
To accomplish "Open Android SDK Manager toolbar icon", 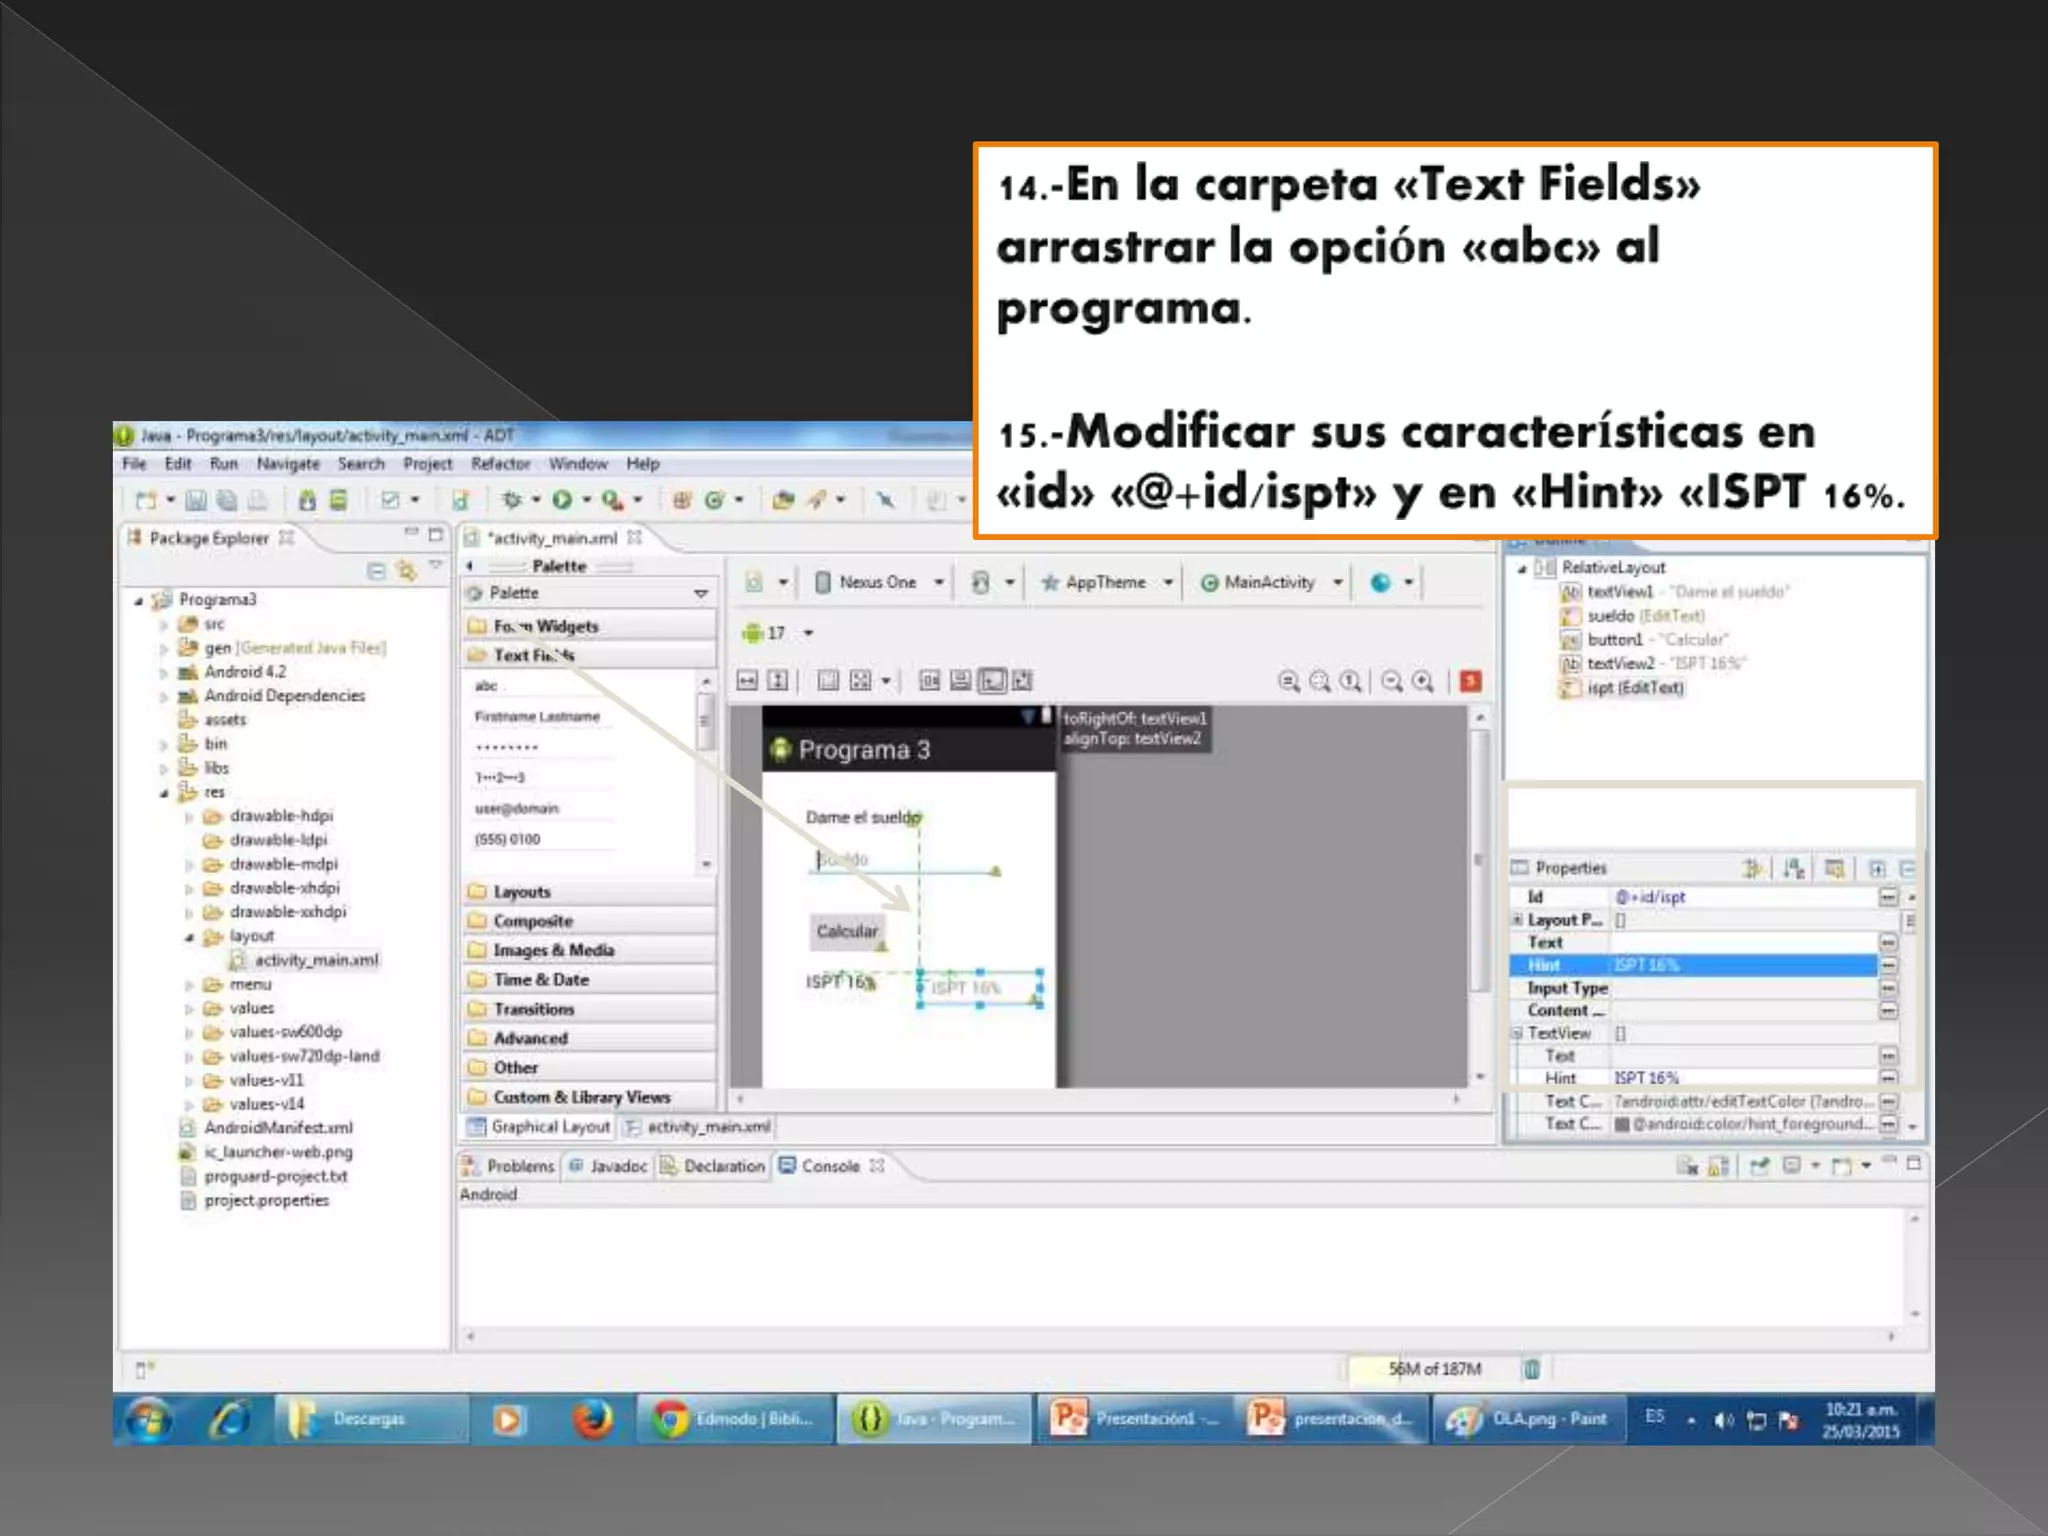I will (307, 500).
